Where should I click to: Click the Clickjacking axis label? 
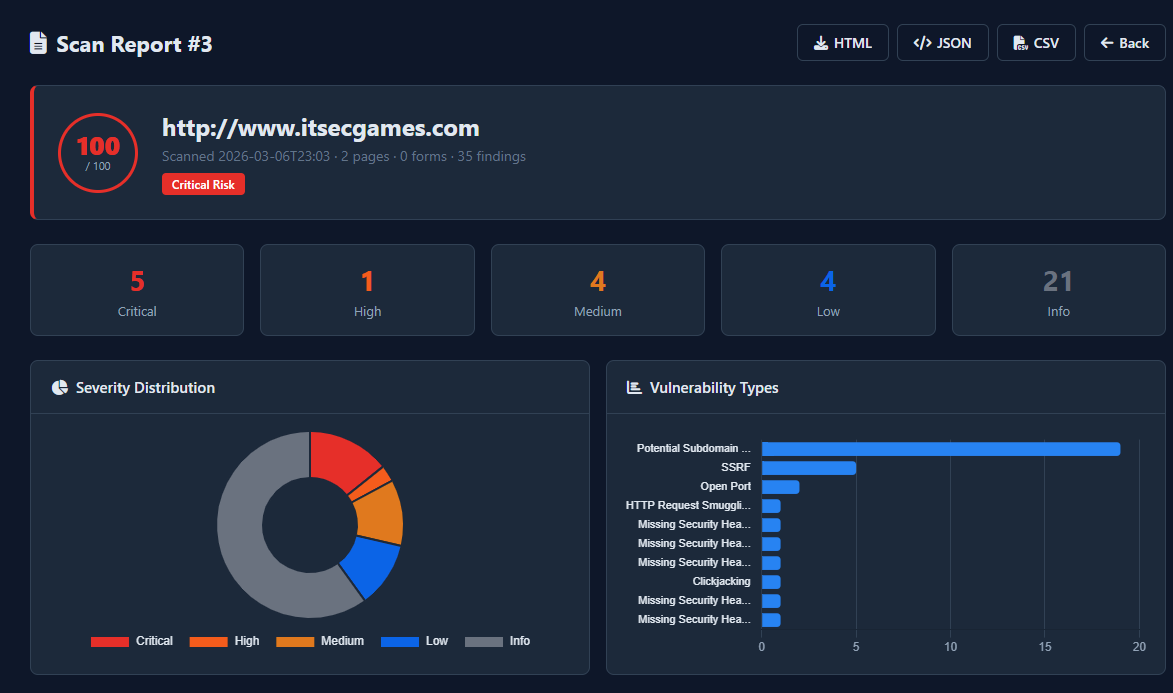coord(721,581)
